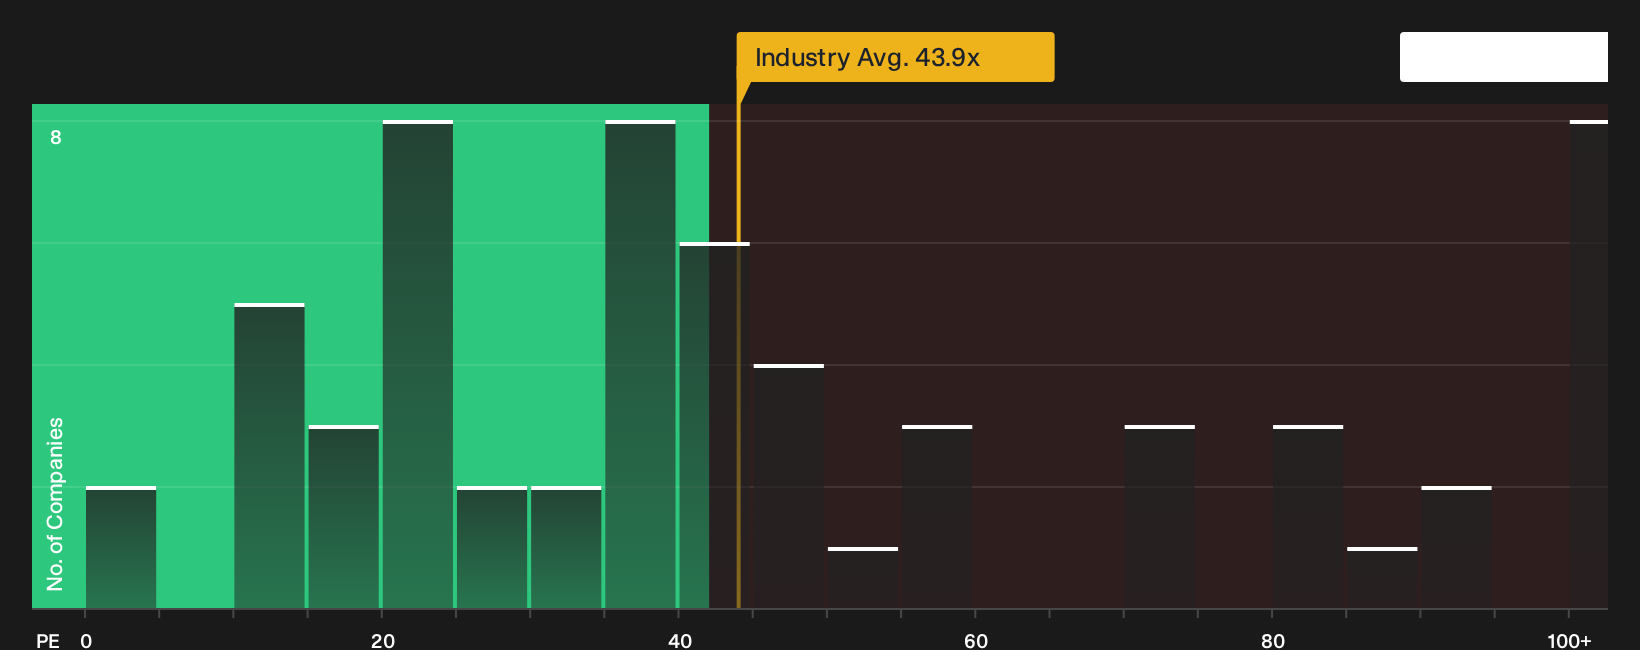Click the x-axis label 100+
The height and width of the screenshot is (650, 1640).
pos(1569,641)
